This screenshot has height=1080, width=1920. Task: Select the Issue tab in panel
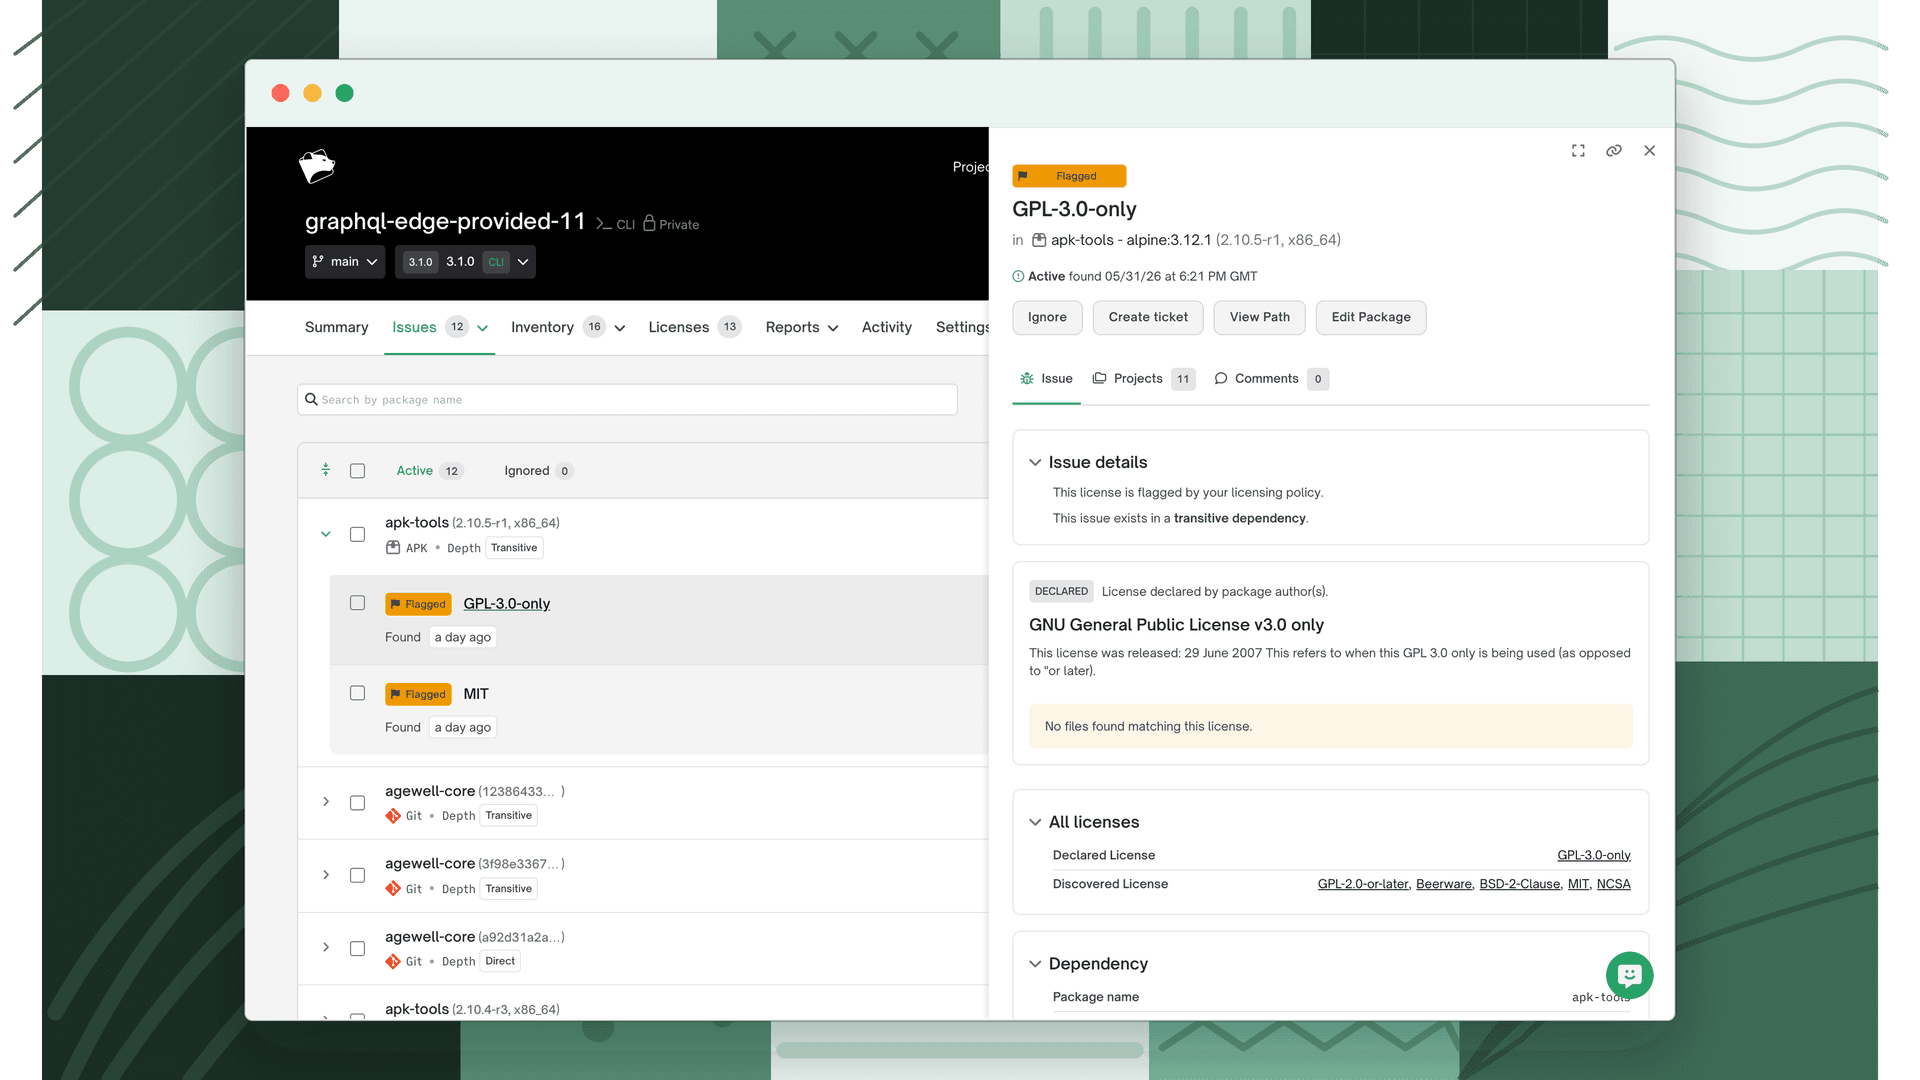1046,378
